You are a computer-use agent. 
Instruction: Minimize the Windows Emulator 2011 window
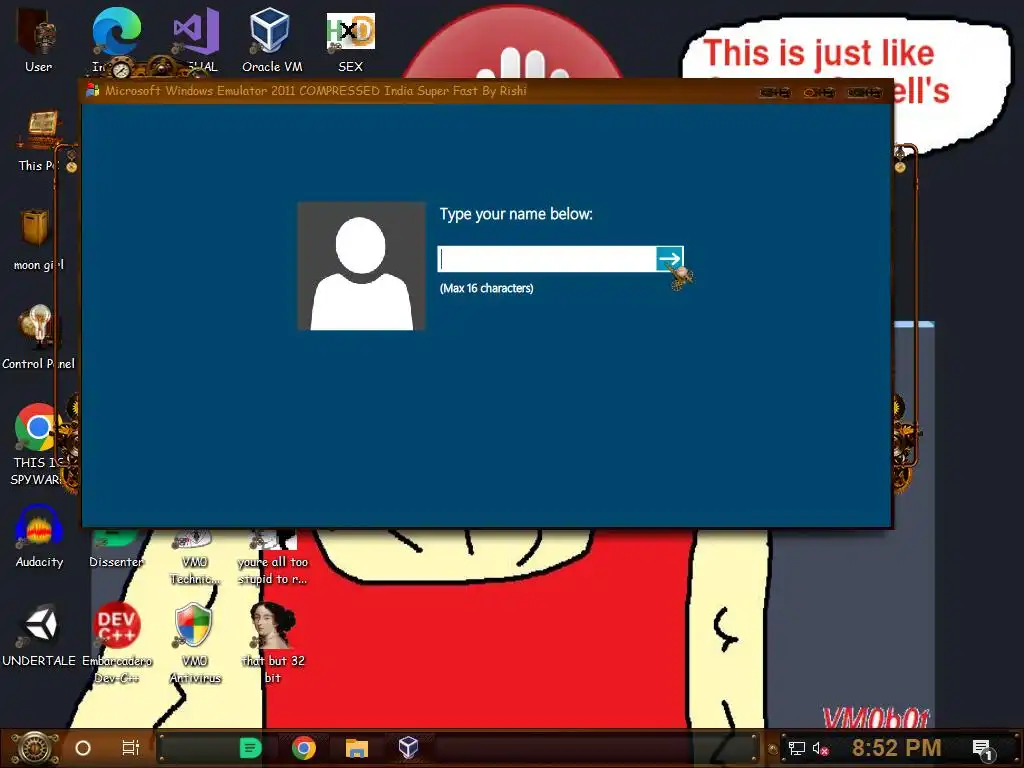coord(775,93)
